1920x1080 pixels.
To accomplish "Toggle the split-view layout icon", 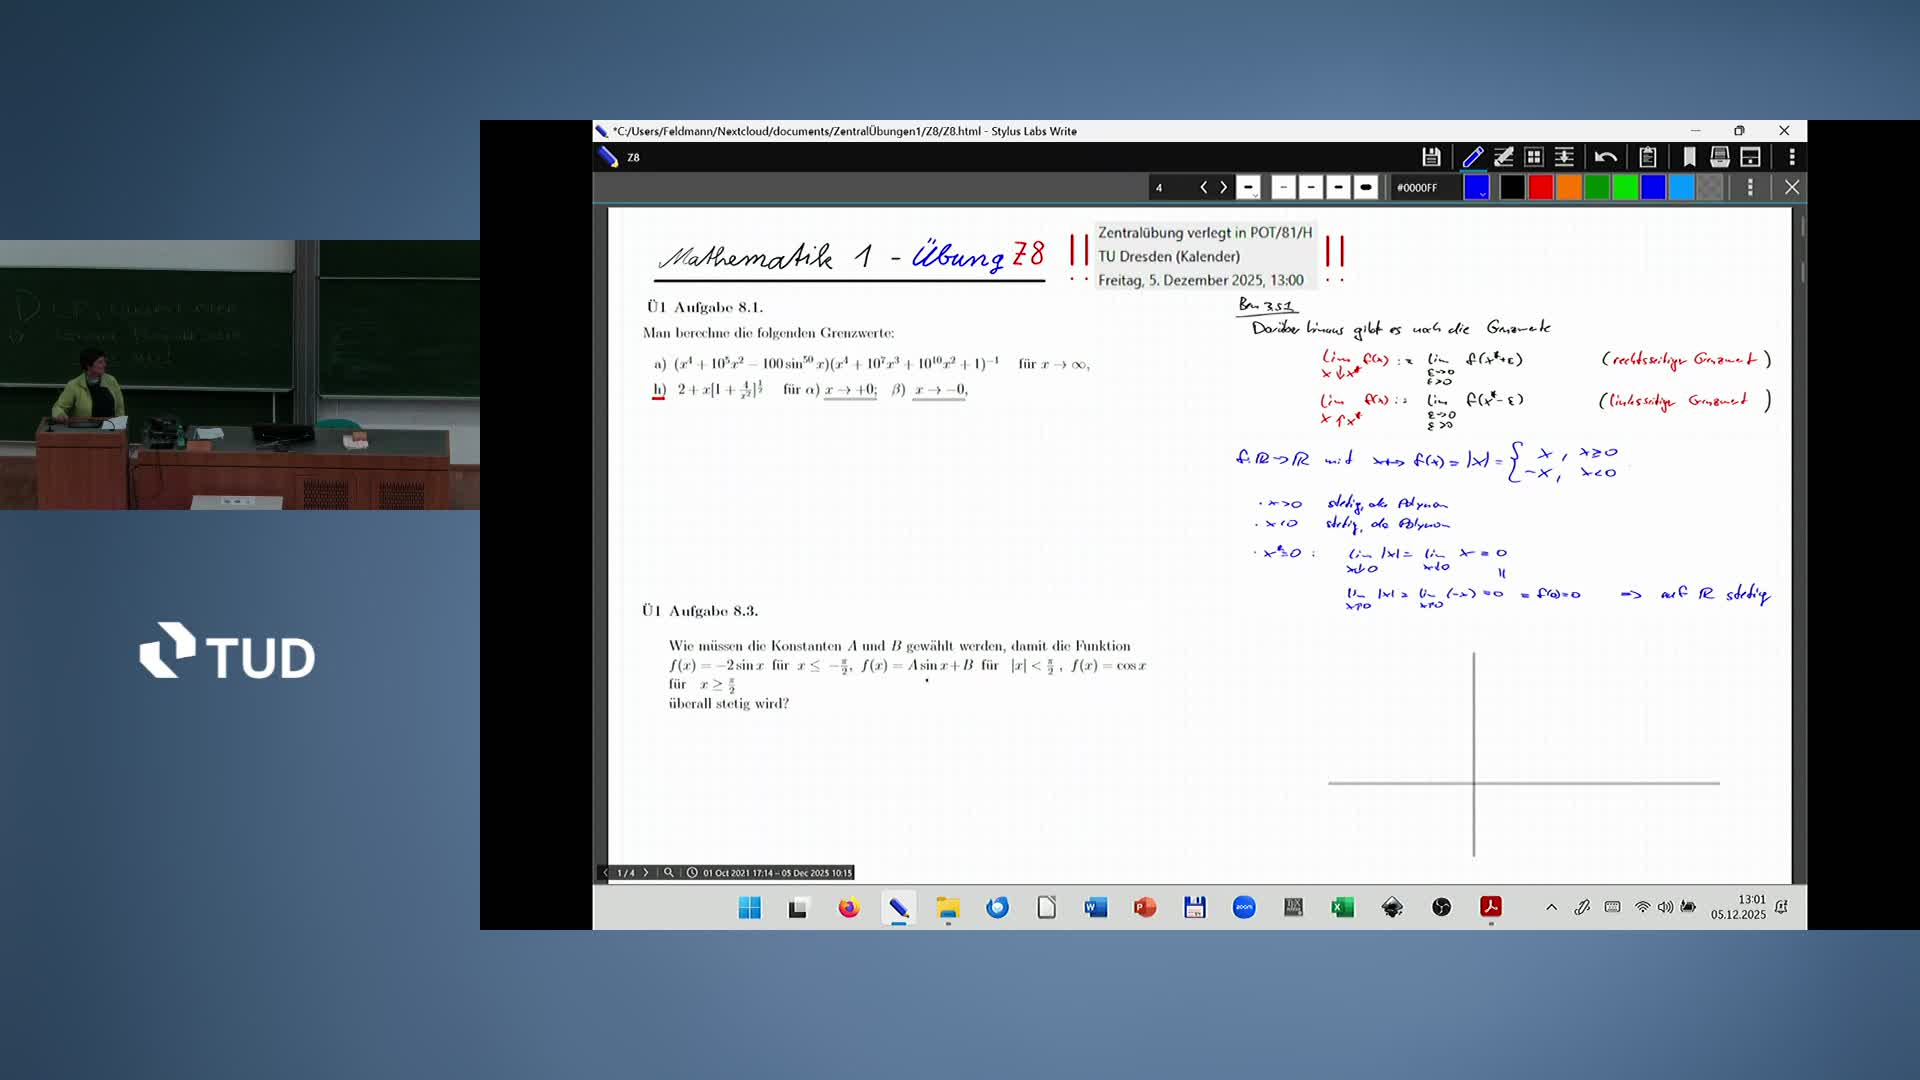I will pyautogui.click(x=1750, y=157).
